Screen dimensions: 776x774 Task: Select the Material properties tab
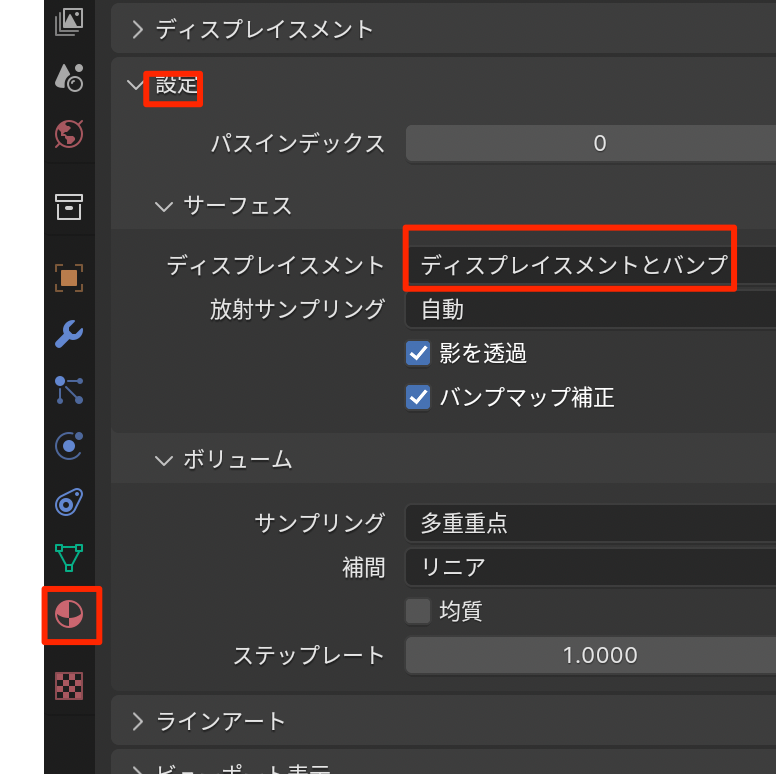[x=69, y=615]
